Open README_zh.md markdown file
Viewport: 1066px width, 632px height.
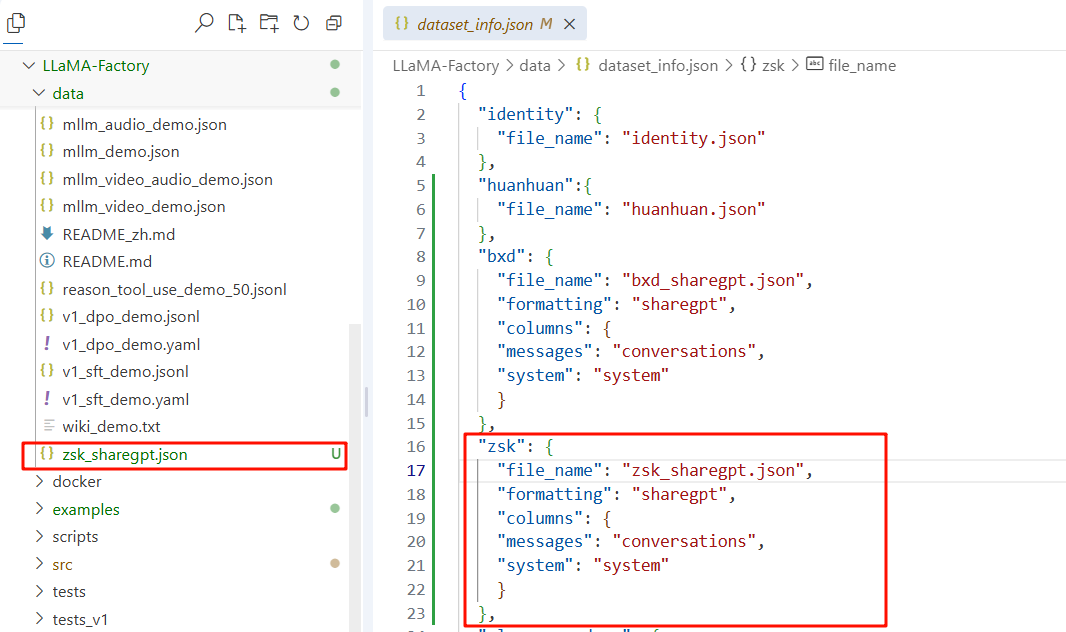(x=118, y=234)
